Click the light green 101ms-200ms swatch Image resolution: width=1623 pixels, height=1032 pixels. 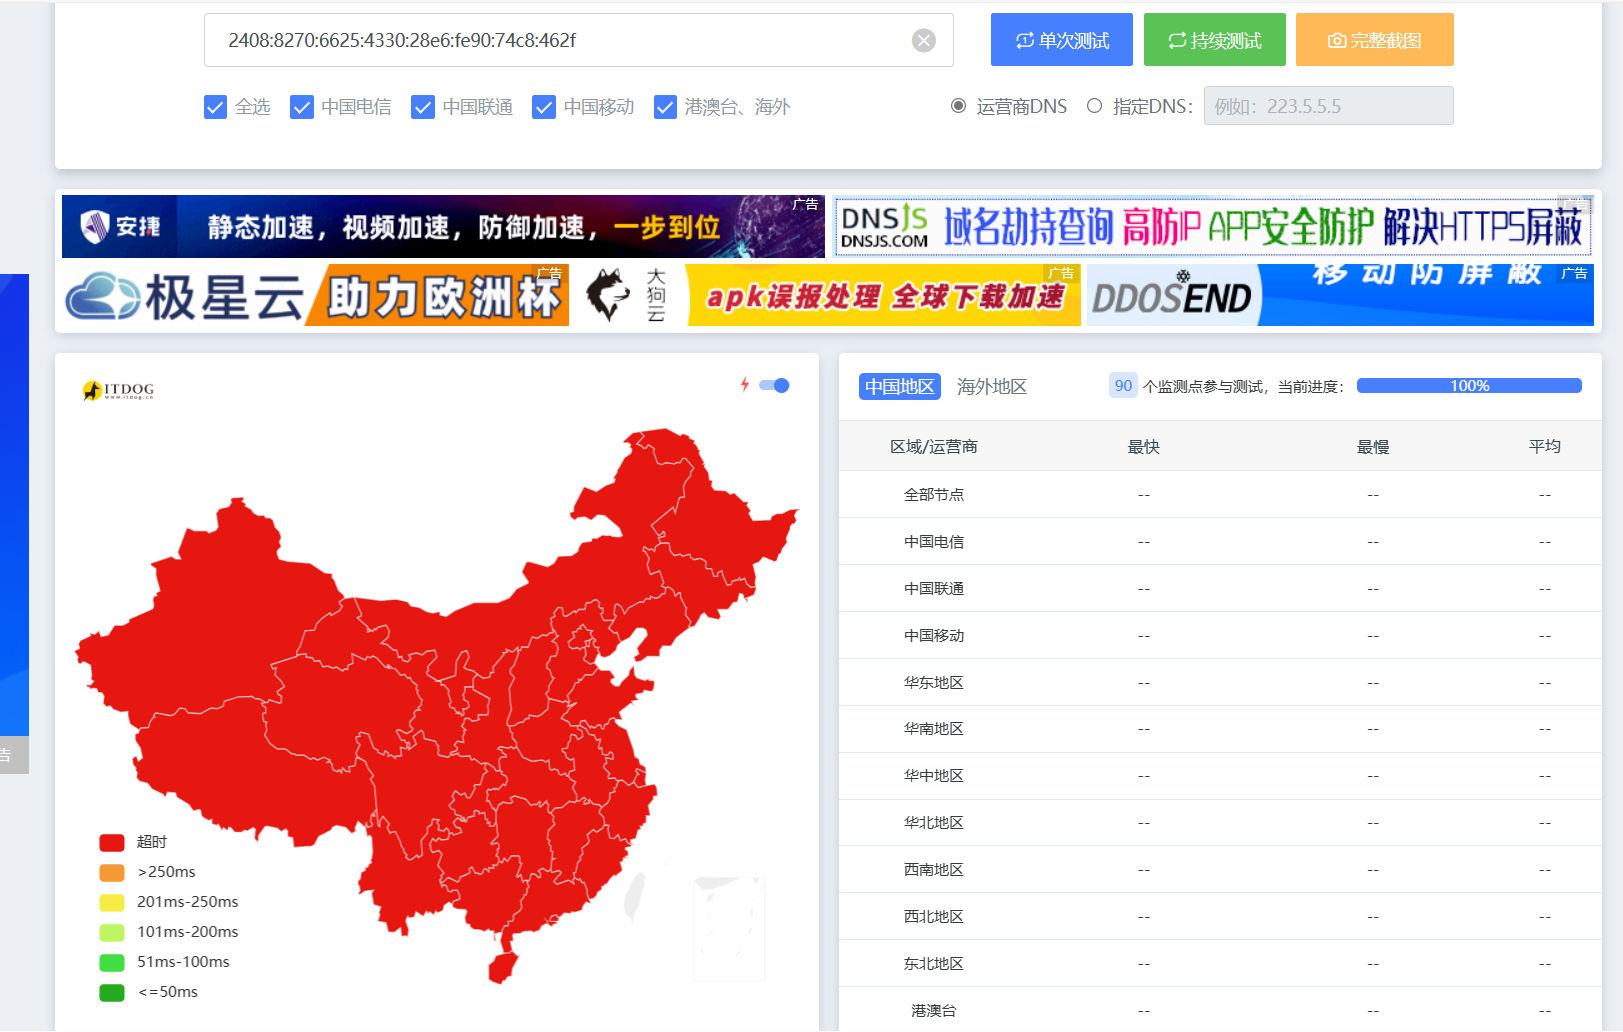(x=112, y=932)
